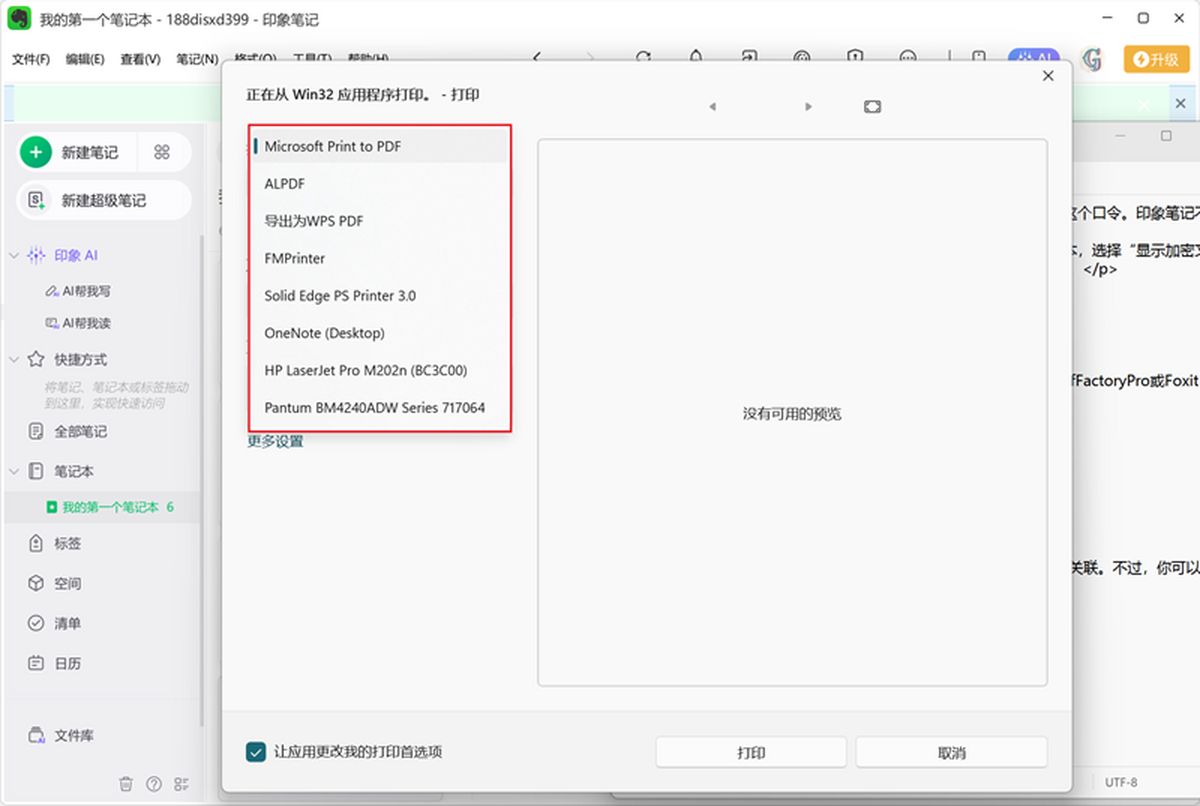
Task: Click the 新建笔记 button
Action: click(78, 152)
